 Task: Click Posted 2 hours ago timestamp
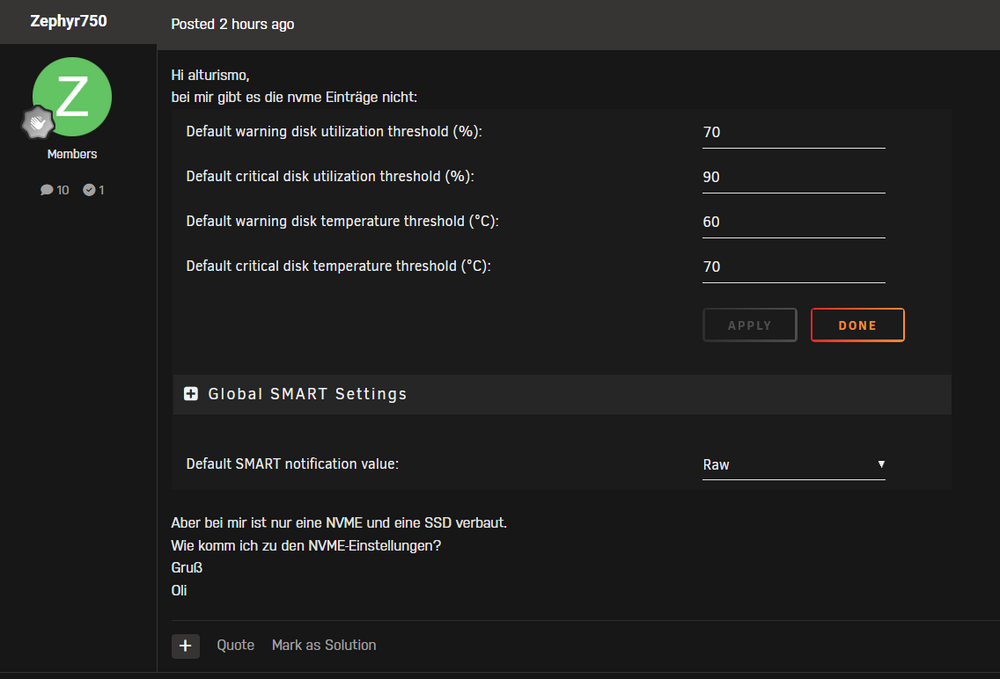pyautogui.click(x=232, y=24)
